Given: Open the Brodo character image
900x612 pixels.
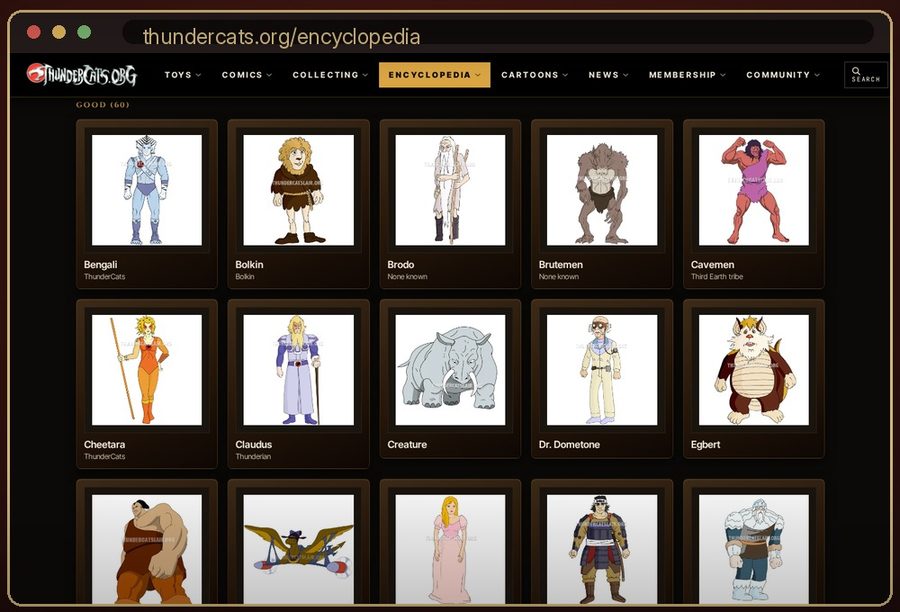Looking at the screenshot, I should (x=450, y=190).
